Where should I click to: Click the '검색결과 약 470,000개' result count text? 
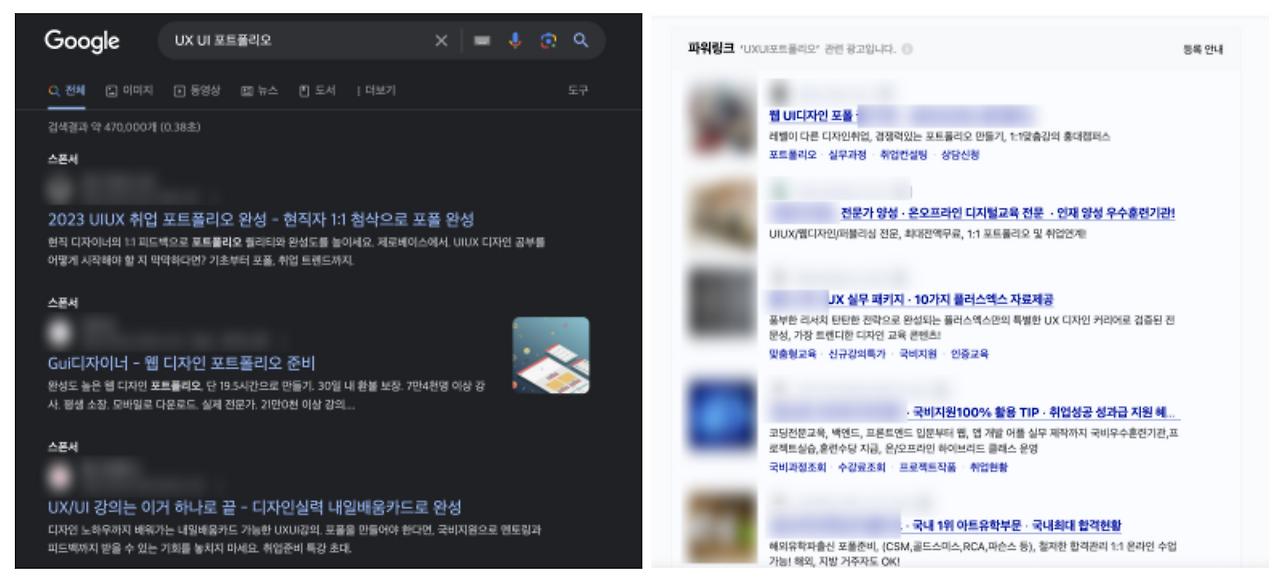[124, 127]
